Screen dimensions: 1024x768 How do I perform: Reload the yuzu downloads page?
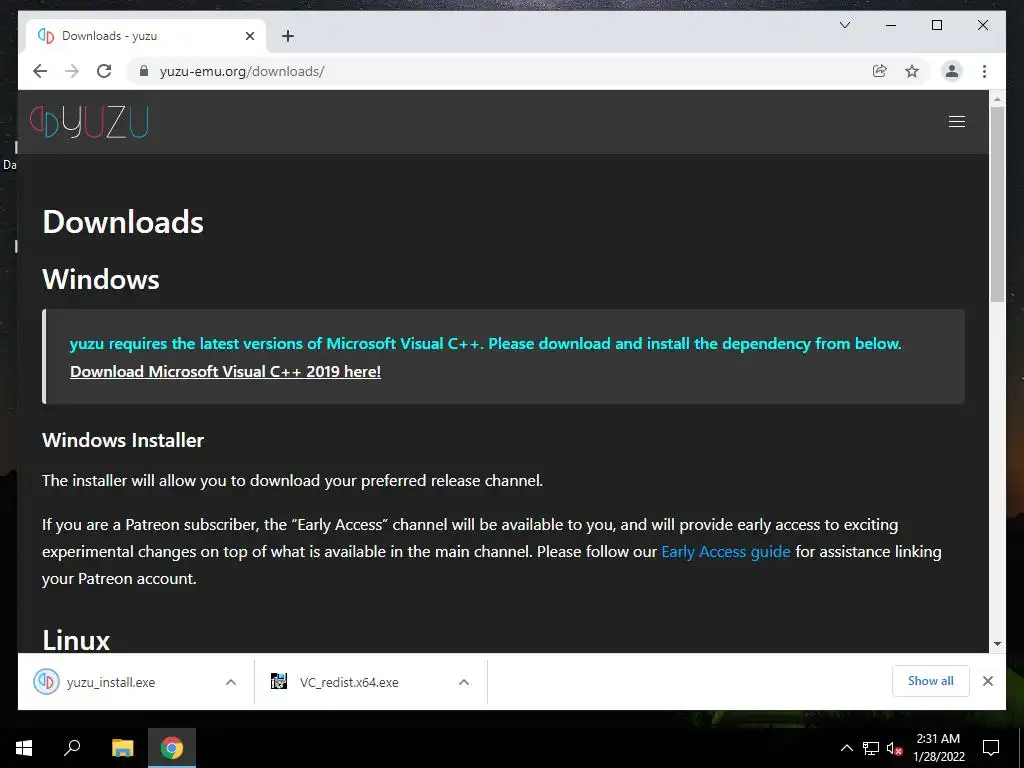(x=104, y=71)
